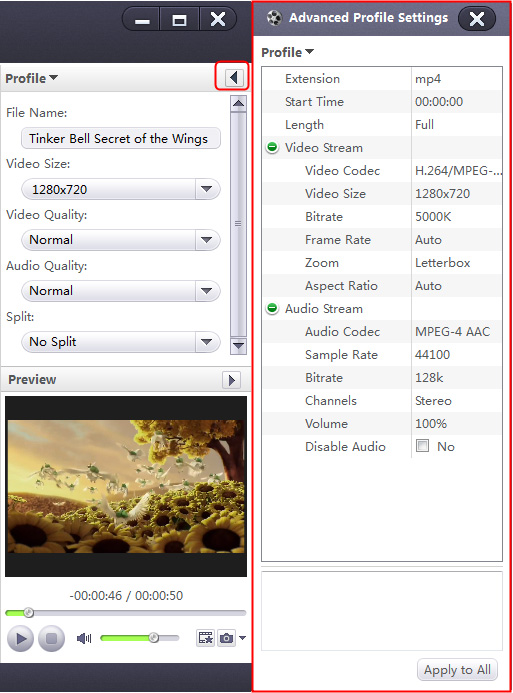
Task: Select the Video Size value 1280x720 in table
Action: click(x=442, y=194)
